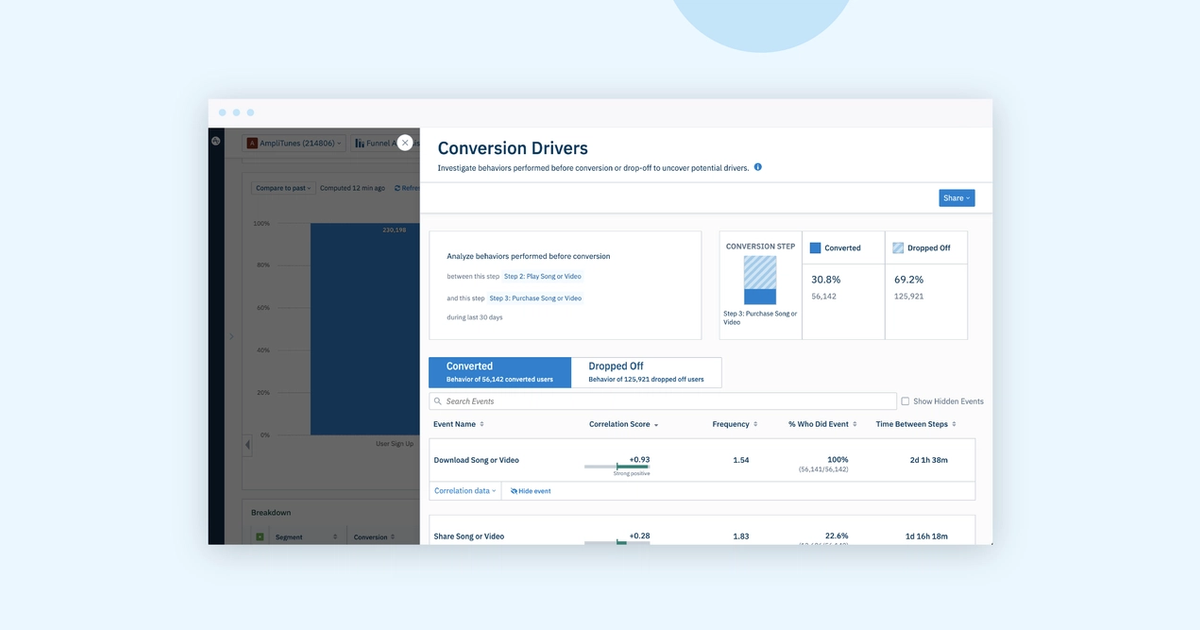Click the Converted legend color swatch
Viewport: 1200px width, 630px height.
click(815, 248)
